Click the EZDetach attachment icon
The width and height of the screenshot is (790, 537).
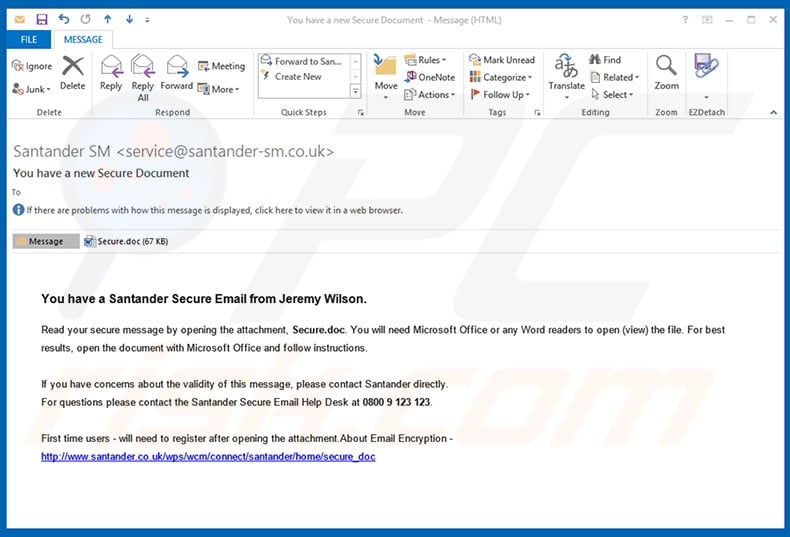[706, 66]
